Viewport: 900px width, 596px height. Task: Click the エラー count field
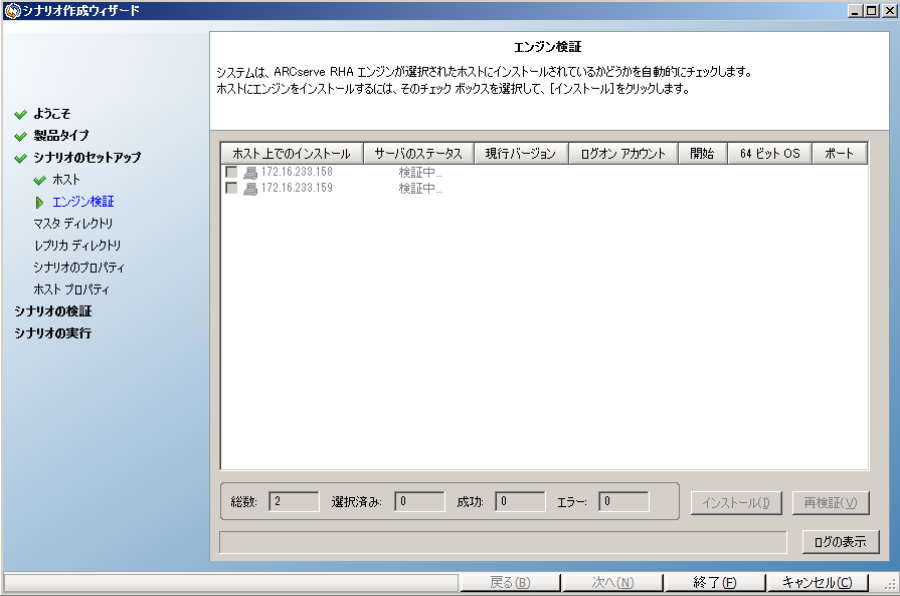623,501
